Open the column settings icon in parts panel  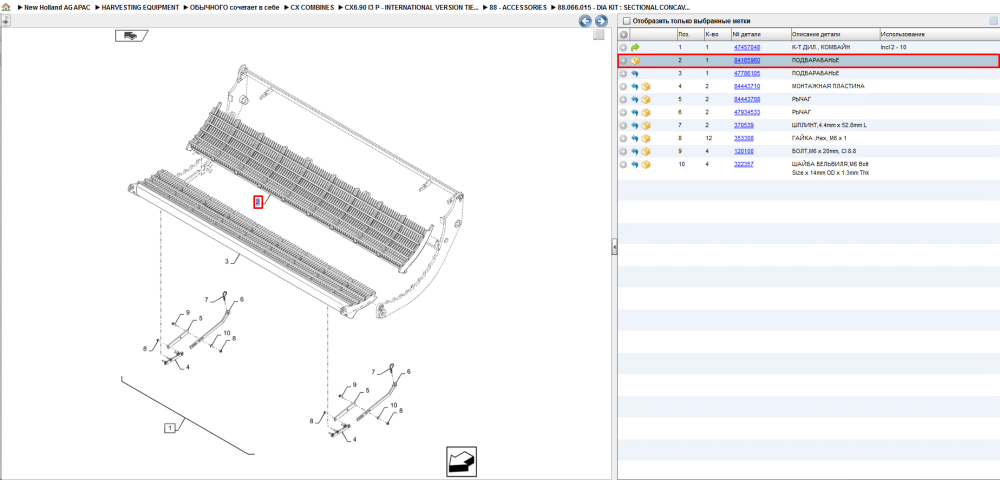993,21
